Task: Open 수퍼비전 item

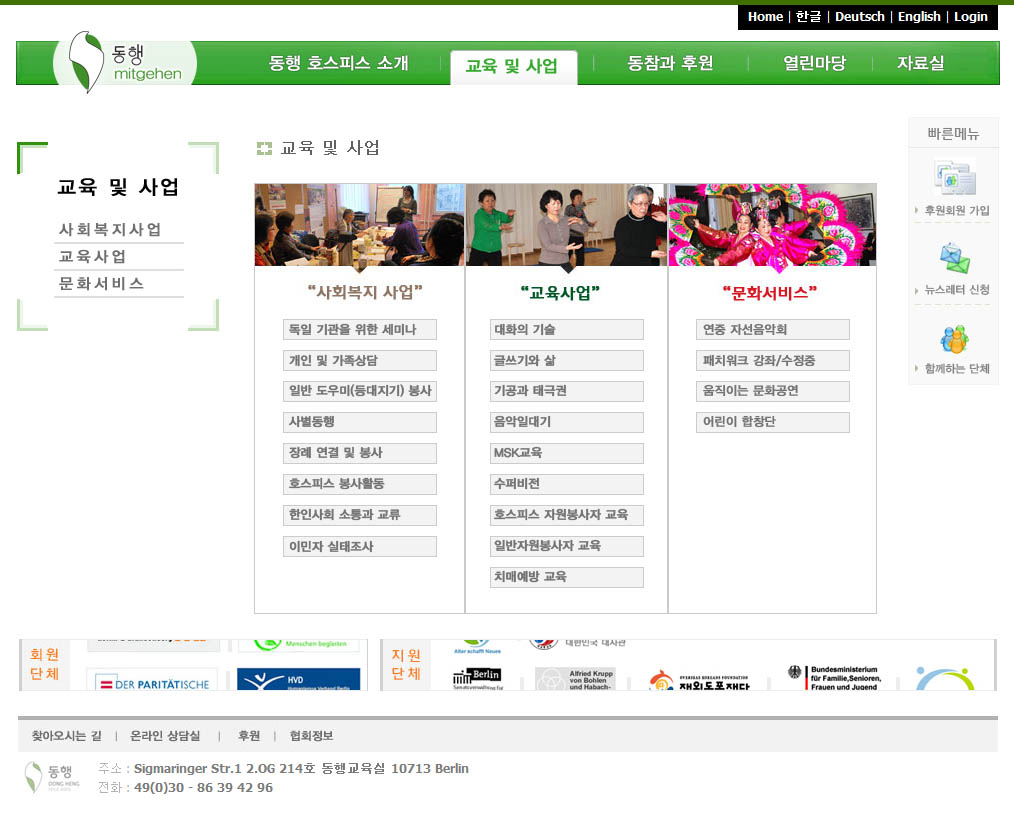Action: [x=566, y=484]
